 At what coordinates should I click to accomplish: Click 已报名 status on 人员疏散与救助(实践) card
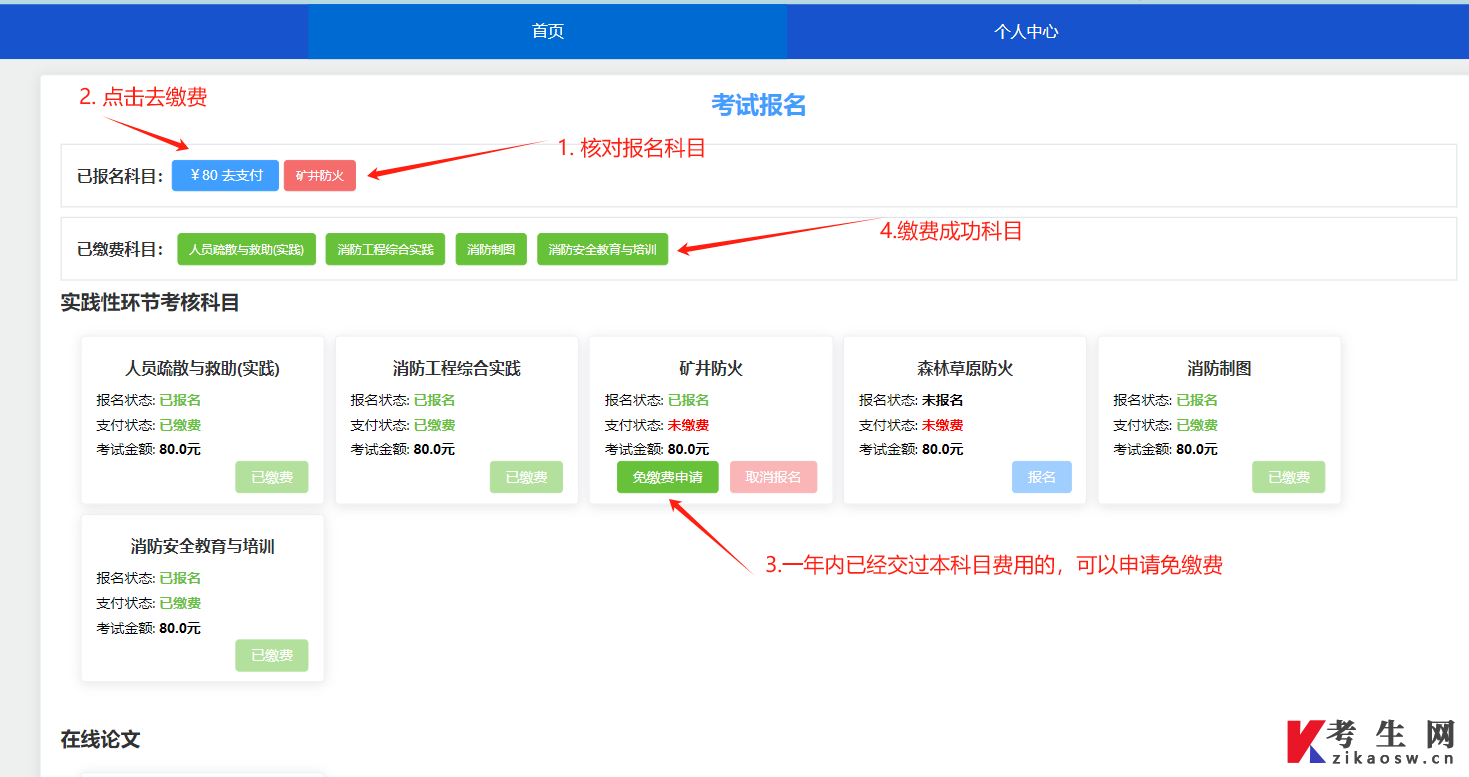click(180, 400)
